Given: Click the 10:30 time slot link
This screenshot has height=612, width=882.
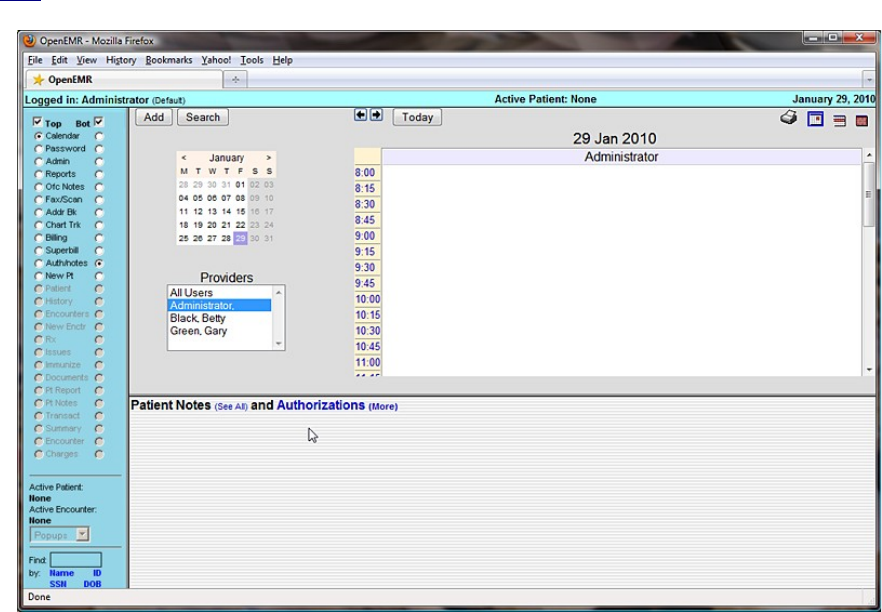Looking at the screenshot, I should tap(367, 331).
